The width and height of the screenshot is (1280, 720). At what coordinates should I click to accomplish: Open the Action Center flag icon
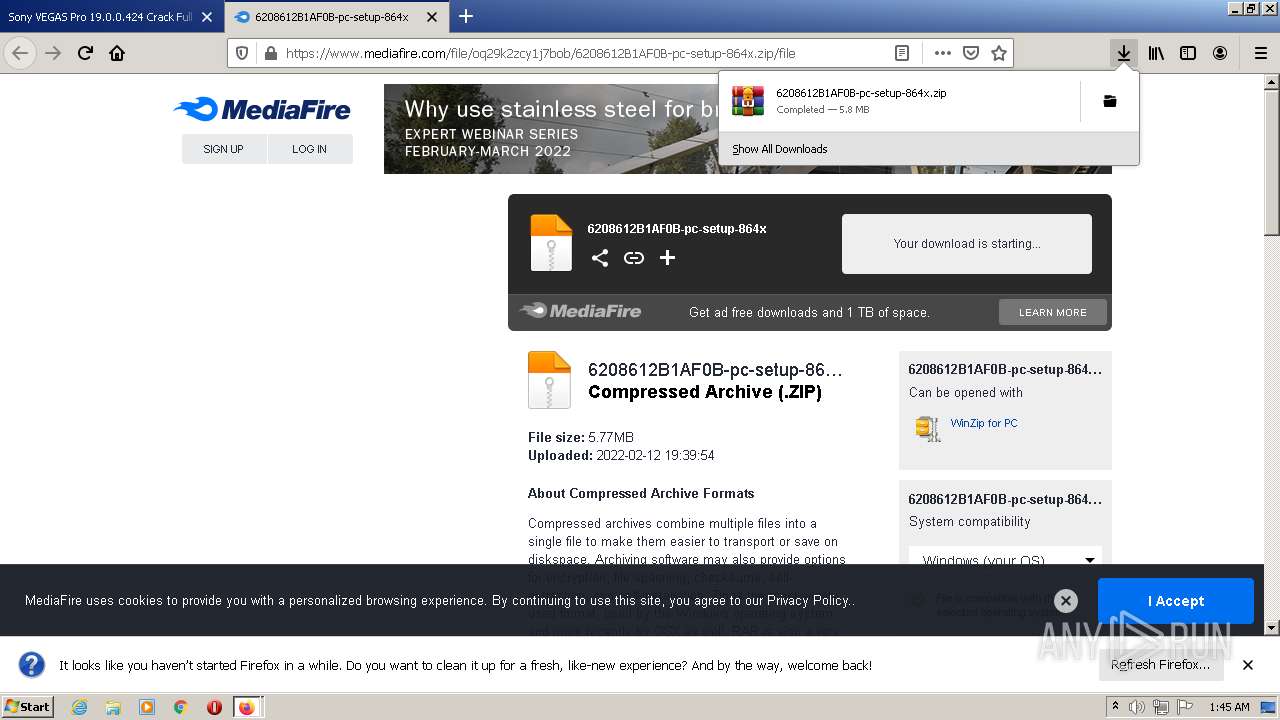point(1184,707)
